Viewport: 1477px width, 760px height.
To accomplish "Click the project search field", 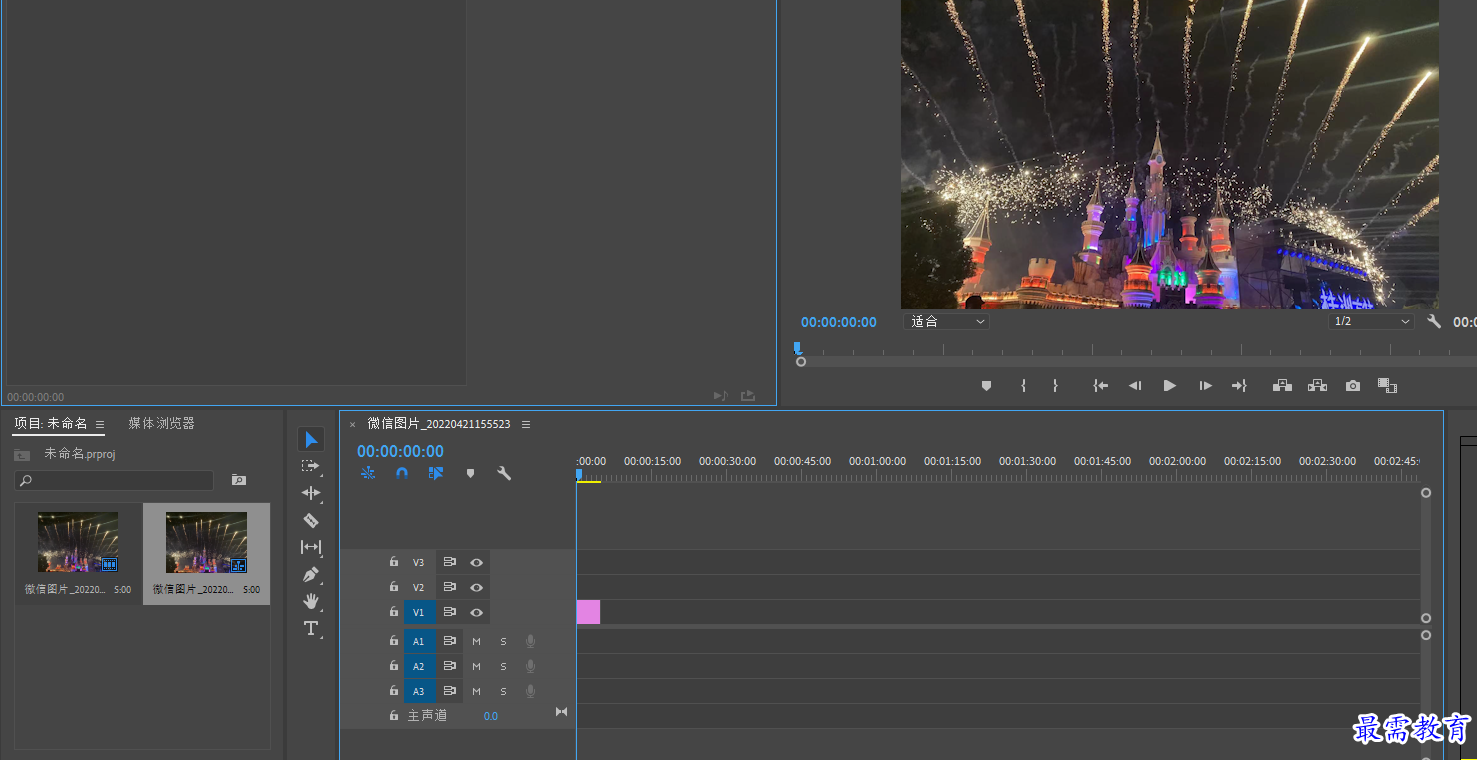I will [x=114, y=481].
